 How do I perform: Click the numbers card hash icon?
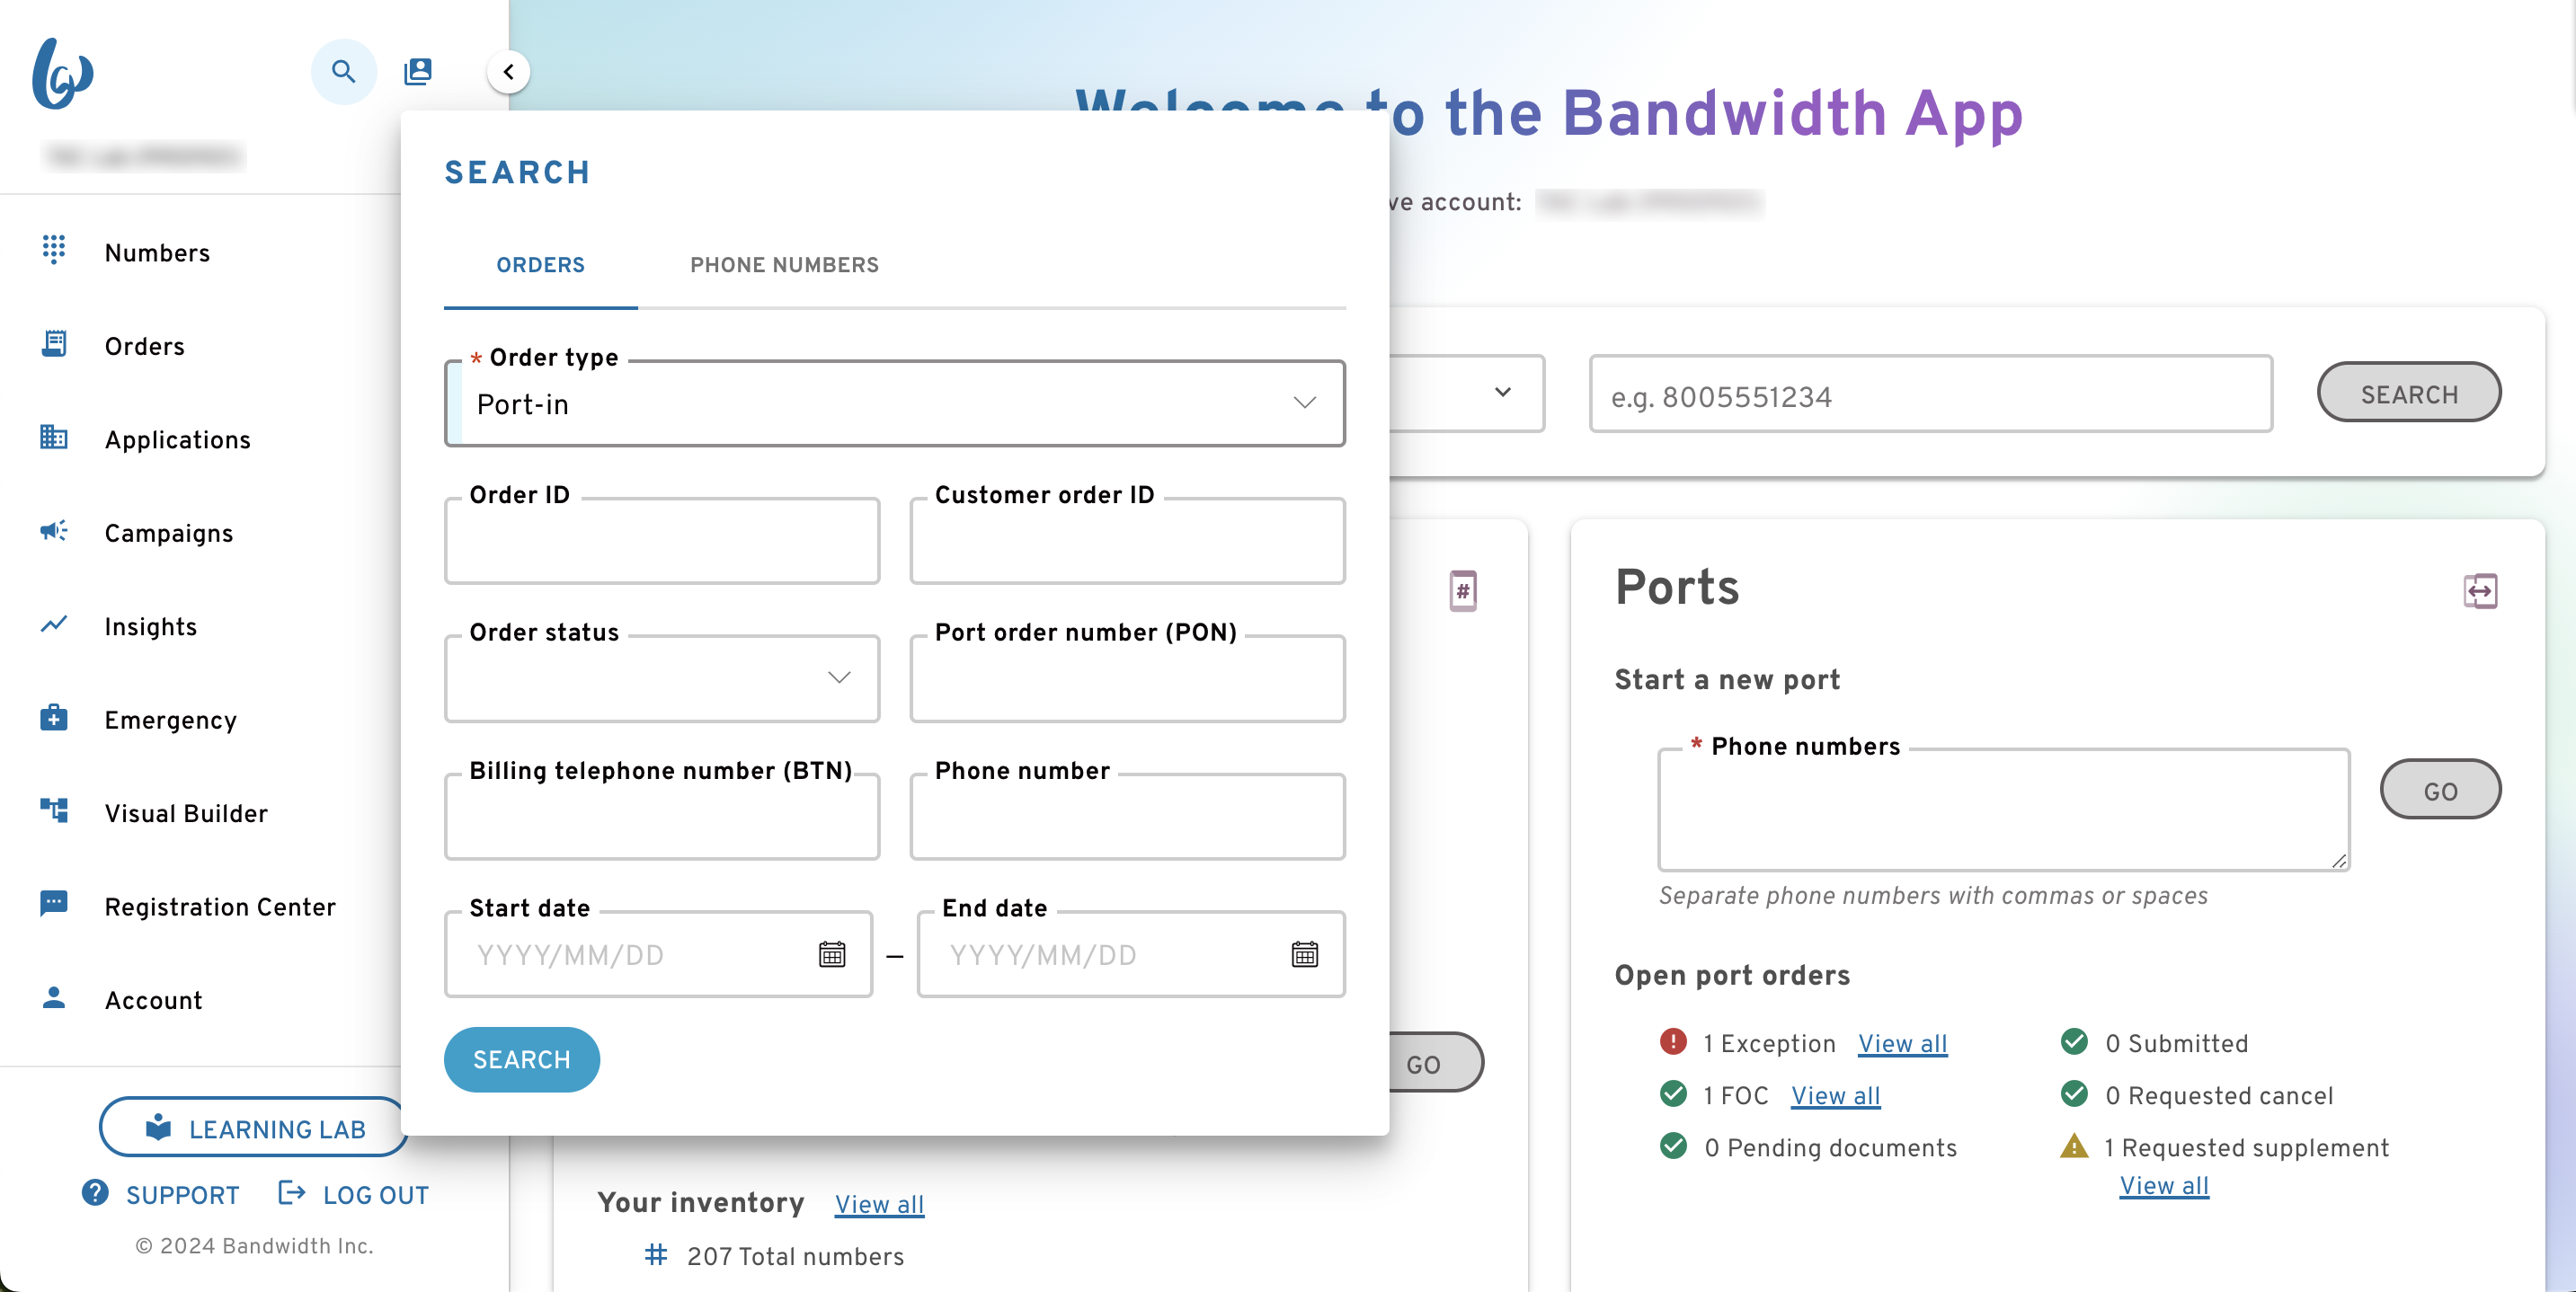click(x=1463, y=591)
